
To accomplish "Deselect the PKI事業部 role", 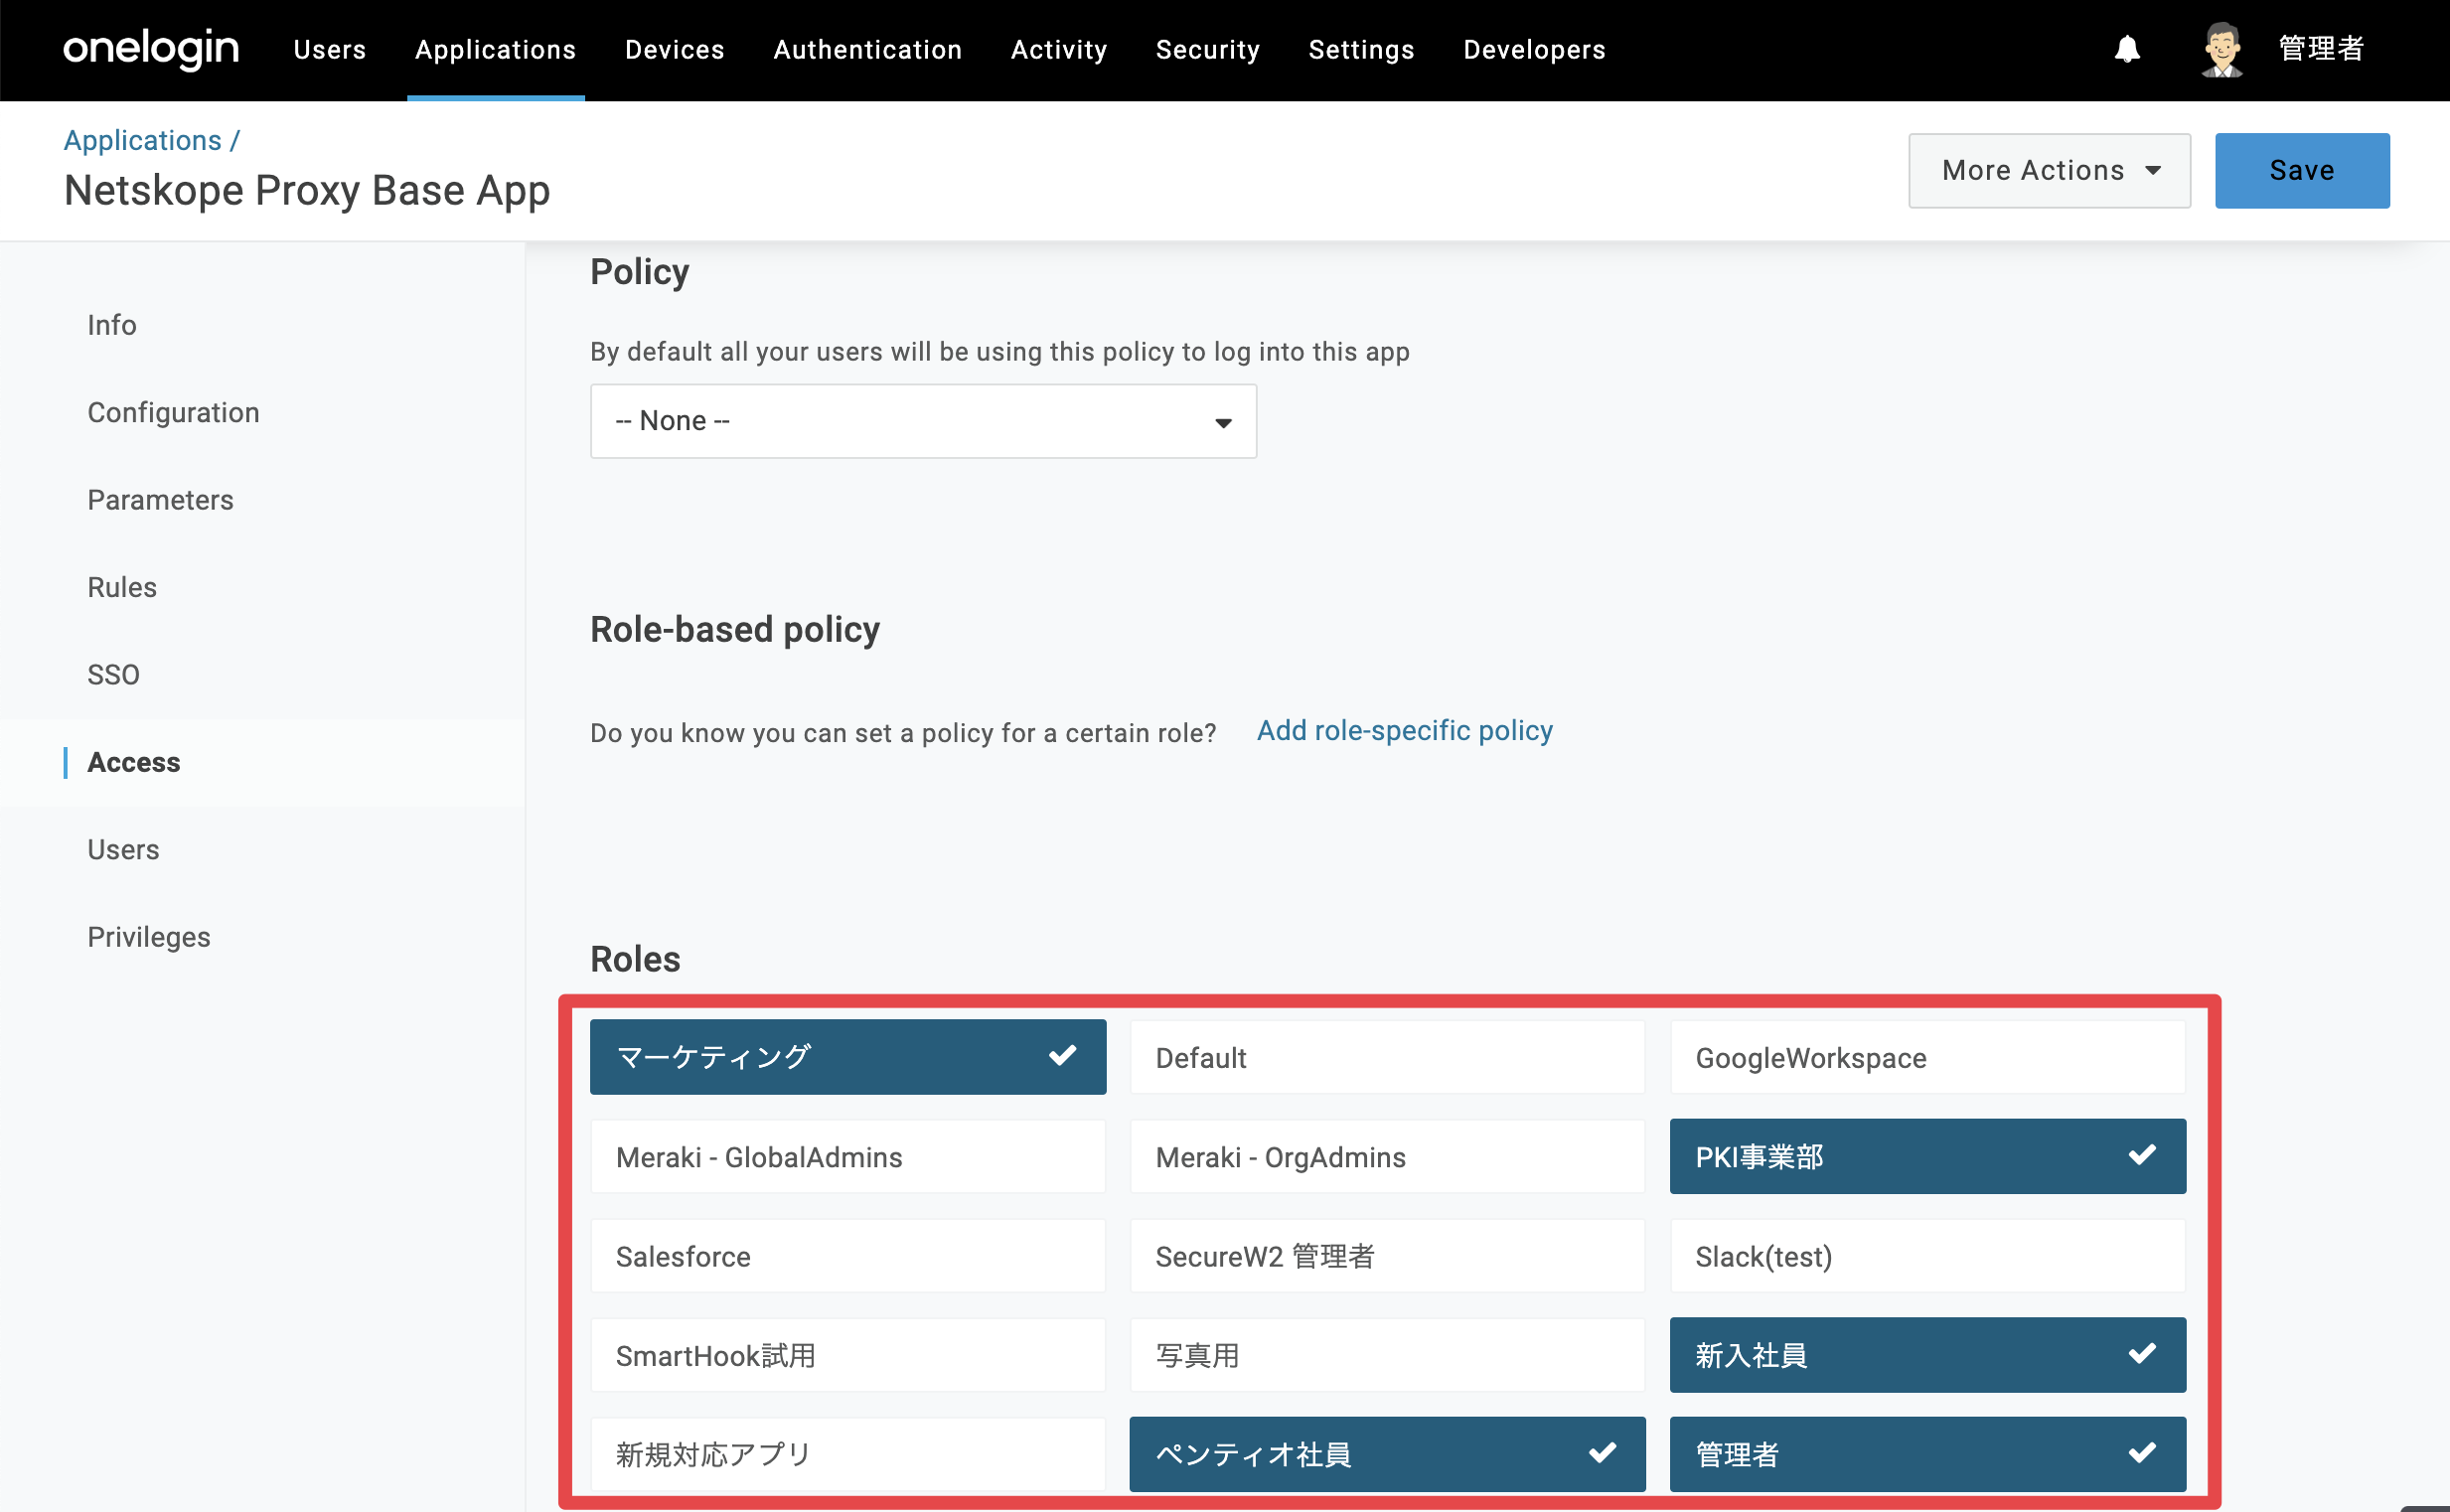I will pos(1928,1156).
